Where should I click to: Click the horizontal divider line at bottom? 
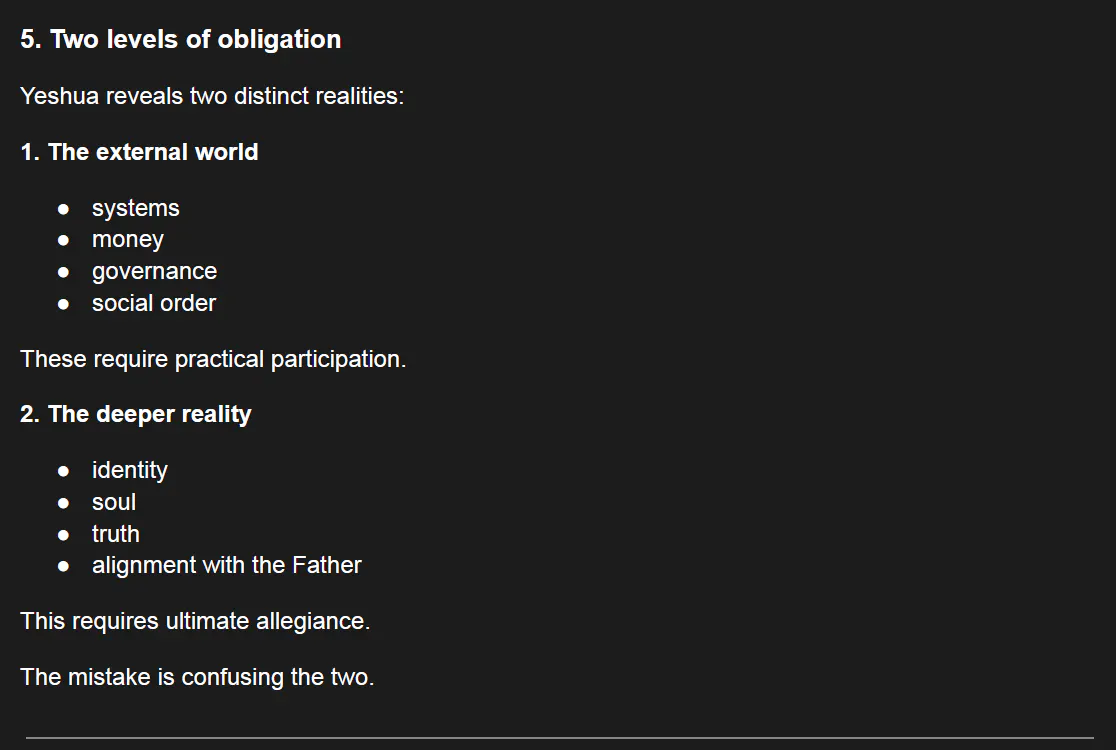click(x=558, y=738)
